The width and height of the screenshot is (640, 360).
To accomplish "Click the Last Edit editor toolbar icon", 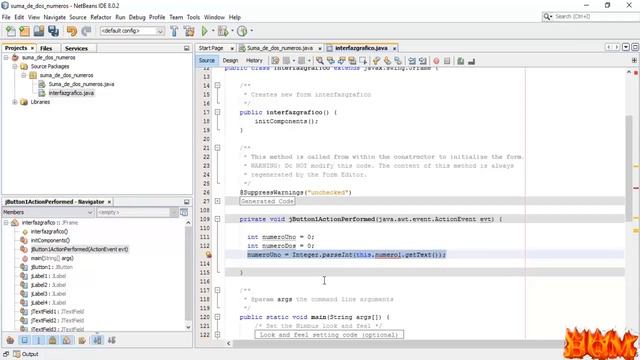I will click(275, 61).
